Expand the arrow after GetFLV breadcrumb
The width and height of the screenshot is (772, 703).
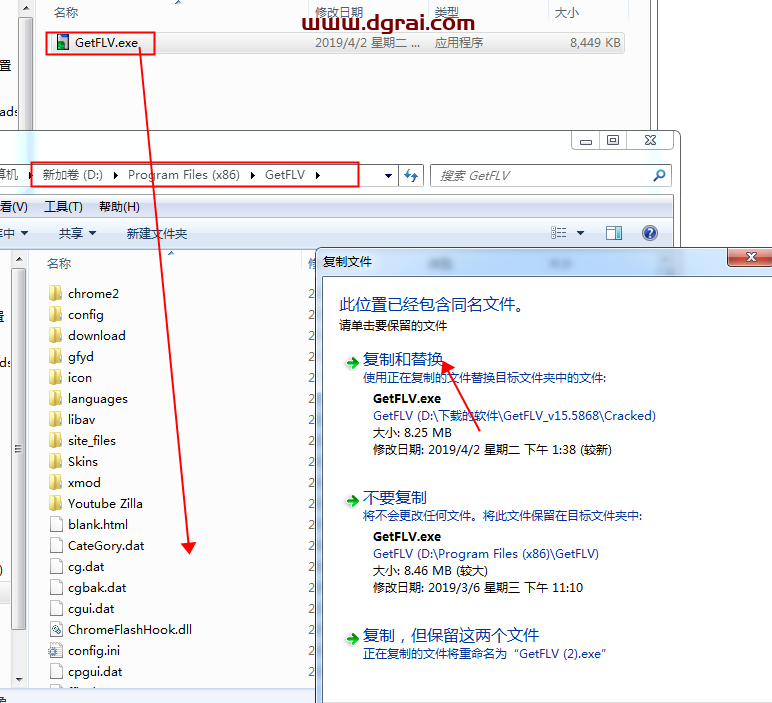click(x=318, y=175)
